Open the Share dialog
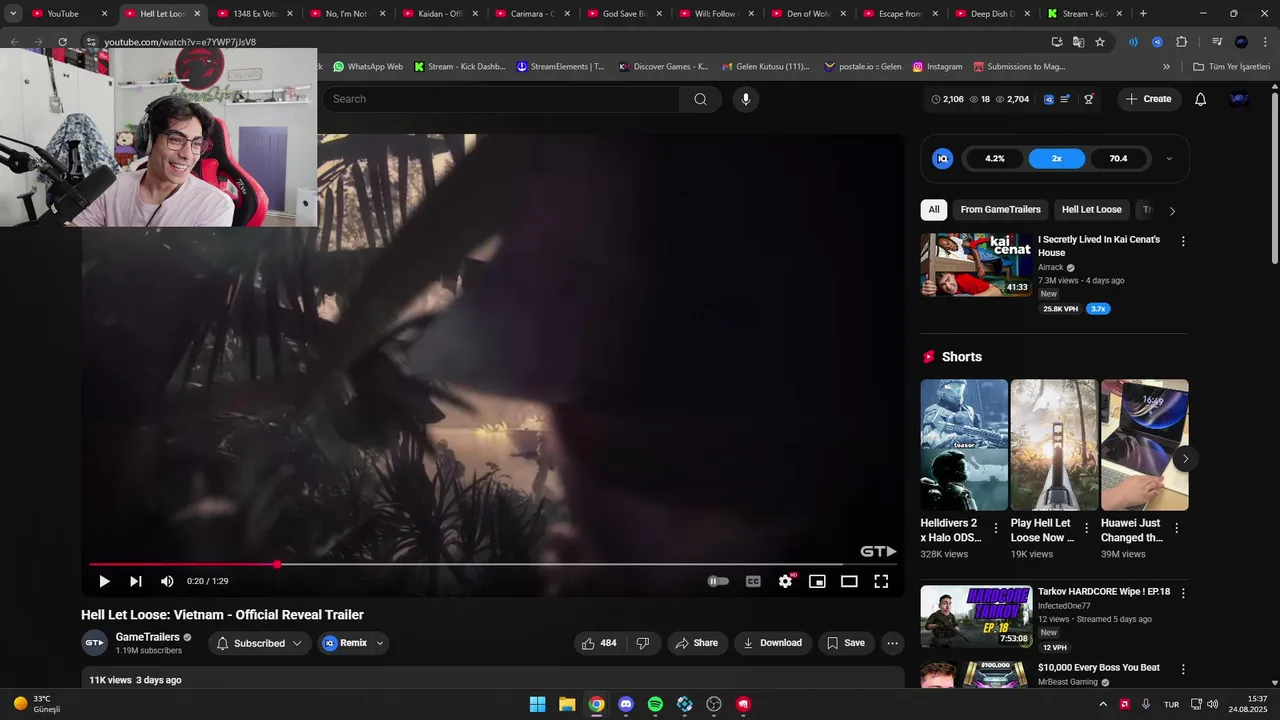Viewport: 1280px width, 720px height. [x=696, y=643]
